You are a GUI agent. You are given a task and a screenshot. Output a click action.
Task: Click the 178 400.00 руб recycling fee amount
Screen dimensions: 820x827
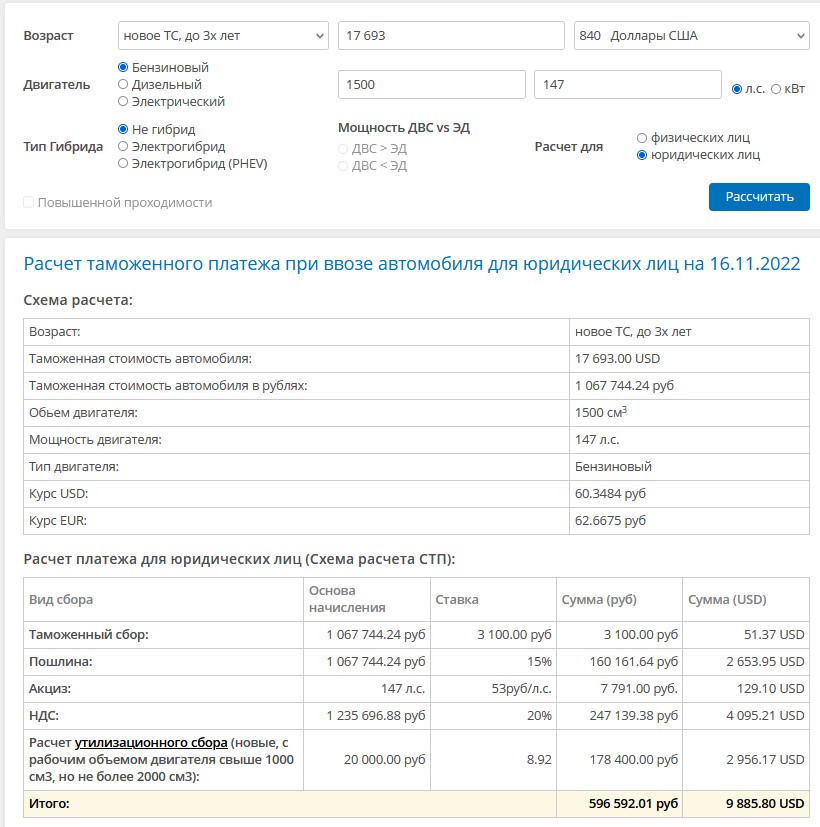[x=633, y=759]
